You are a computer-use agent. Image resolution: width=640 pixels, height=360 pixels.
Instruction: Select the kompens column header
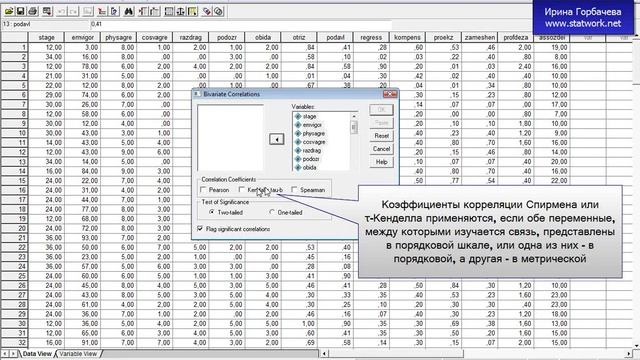coord(407,37)
